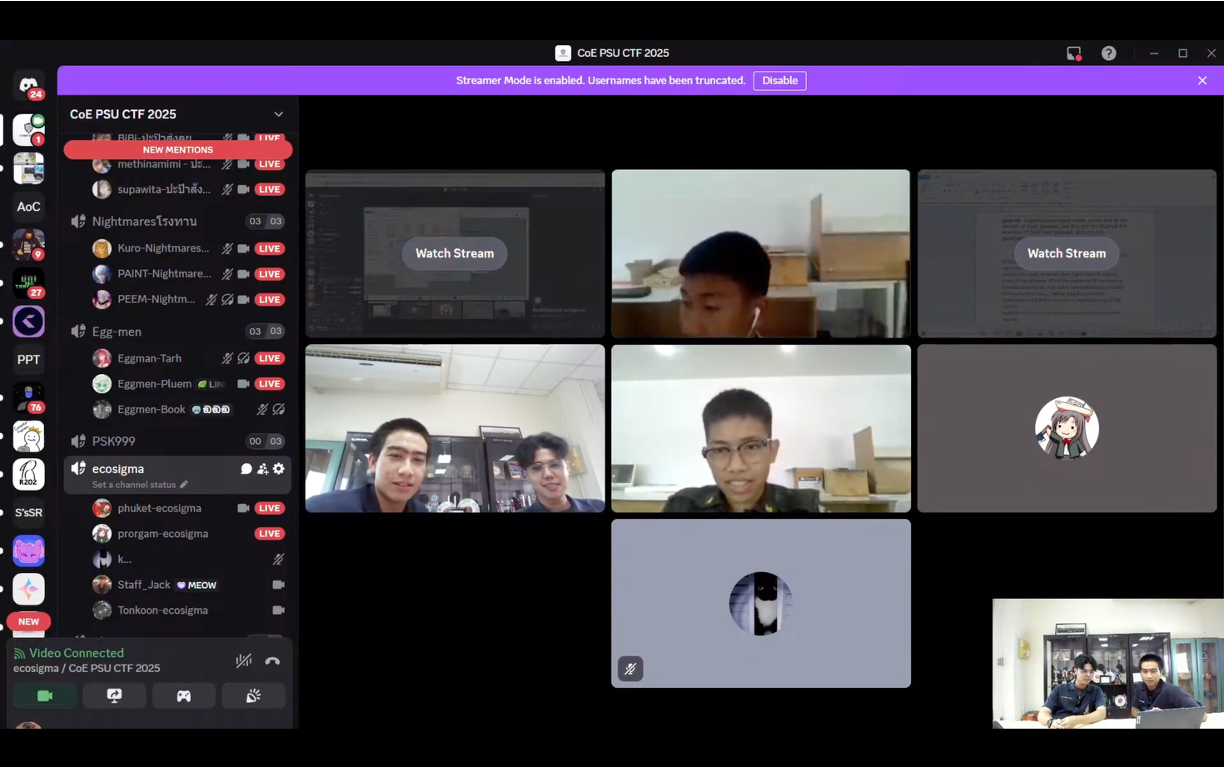Toggle noise suppression in voice panel
The width and height of the screenshot is (1224, 768).
click(x=243, y=661)
